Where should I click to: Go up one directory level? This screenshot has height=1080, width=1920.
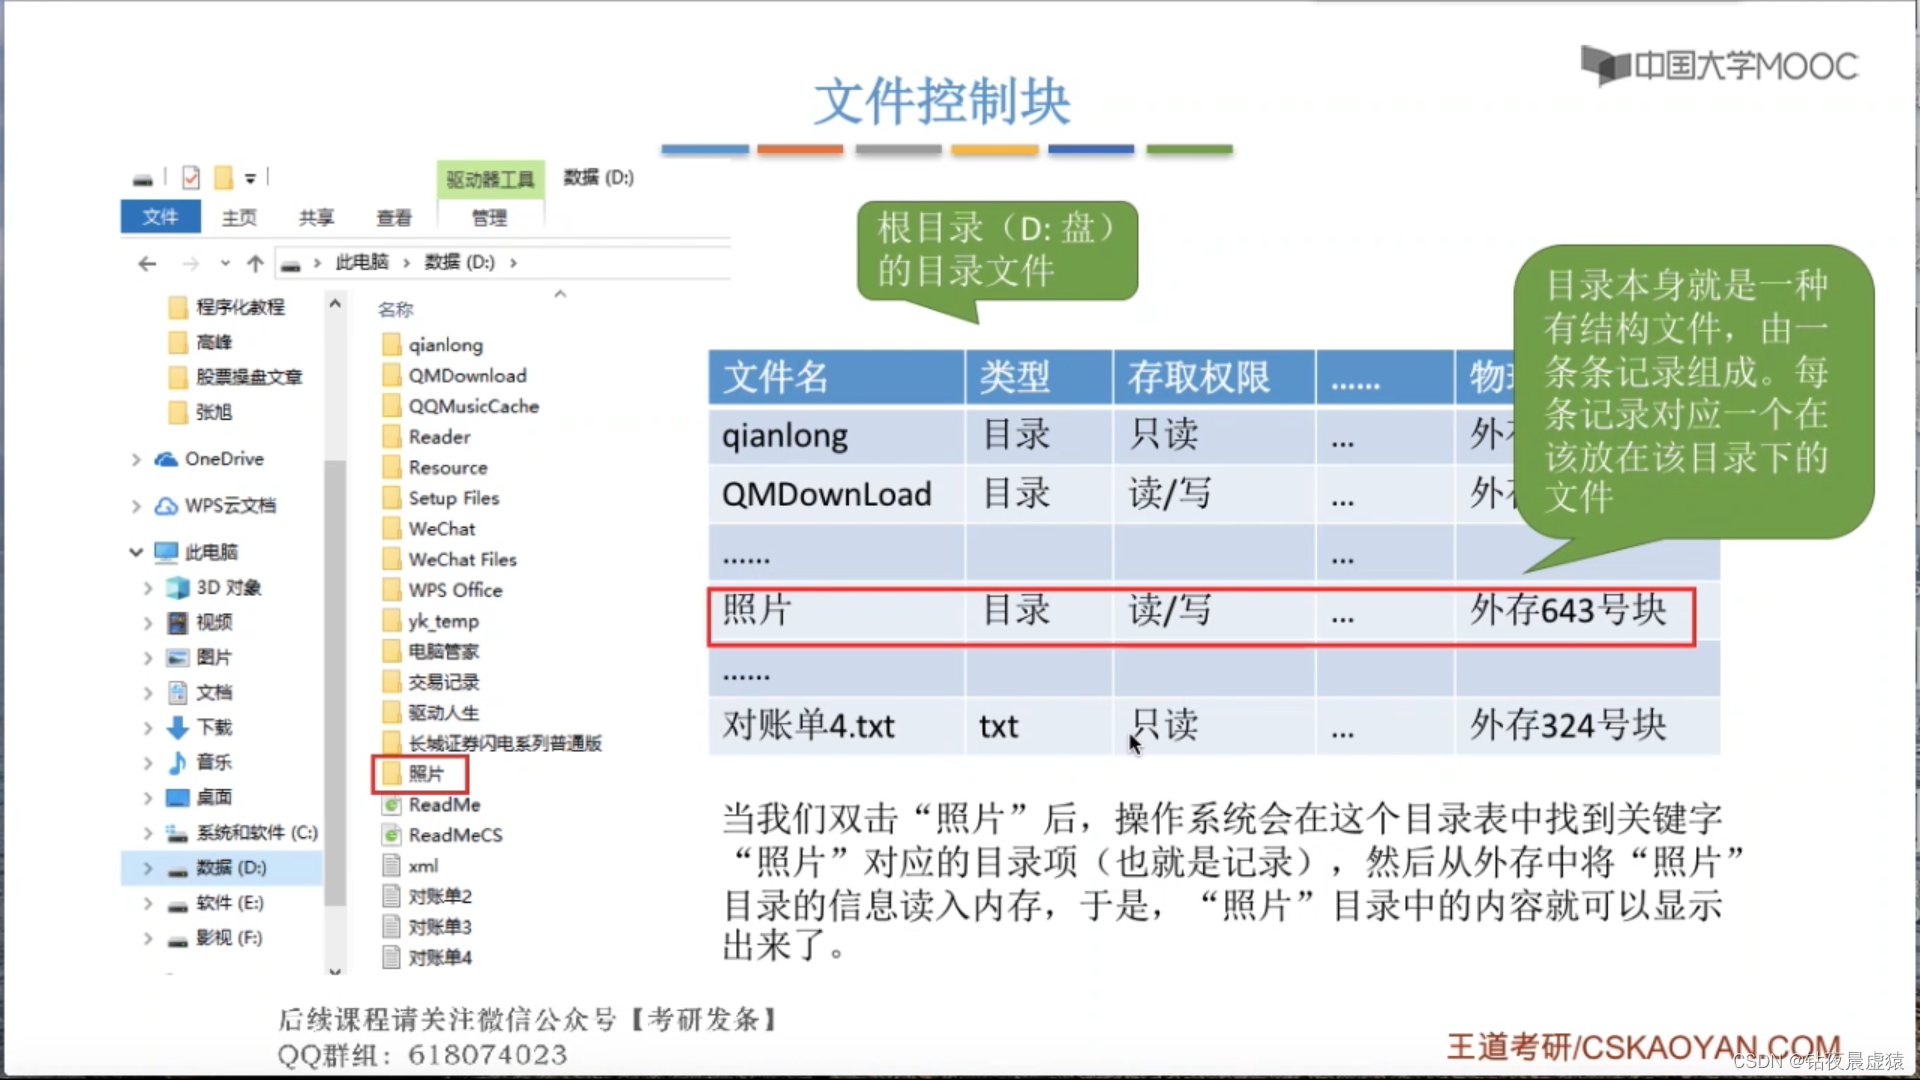(255, 263)
